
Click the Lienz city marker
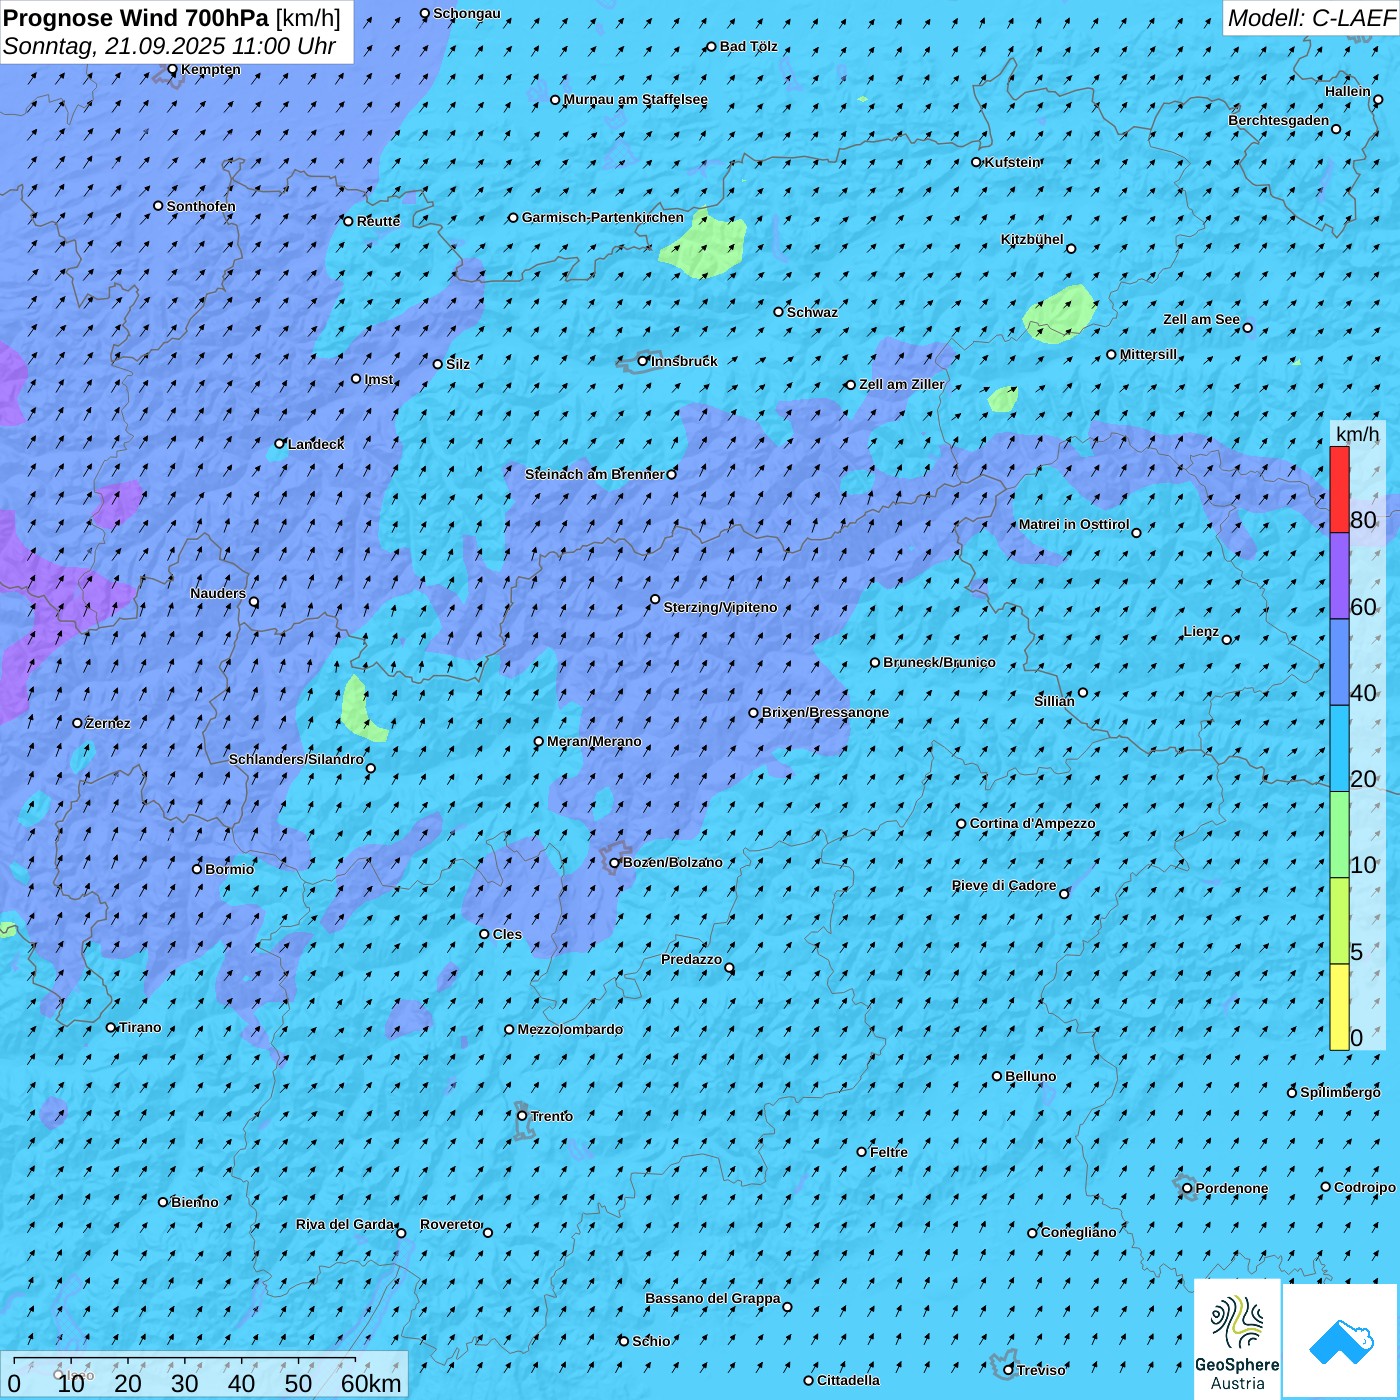click(1227, 640)
